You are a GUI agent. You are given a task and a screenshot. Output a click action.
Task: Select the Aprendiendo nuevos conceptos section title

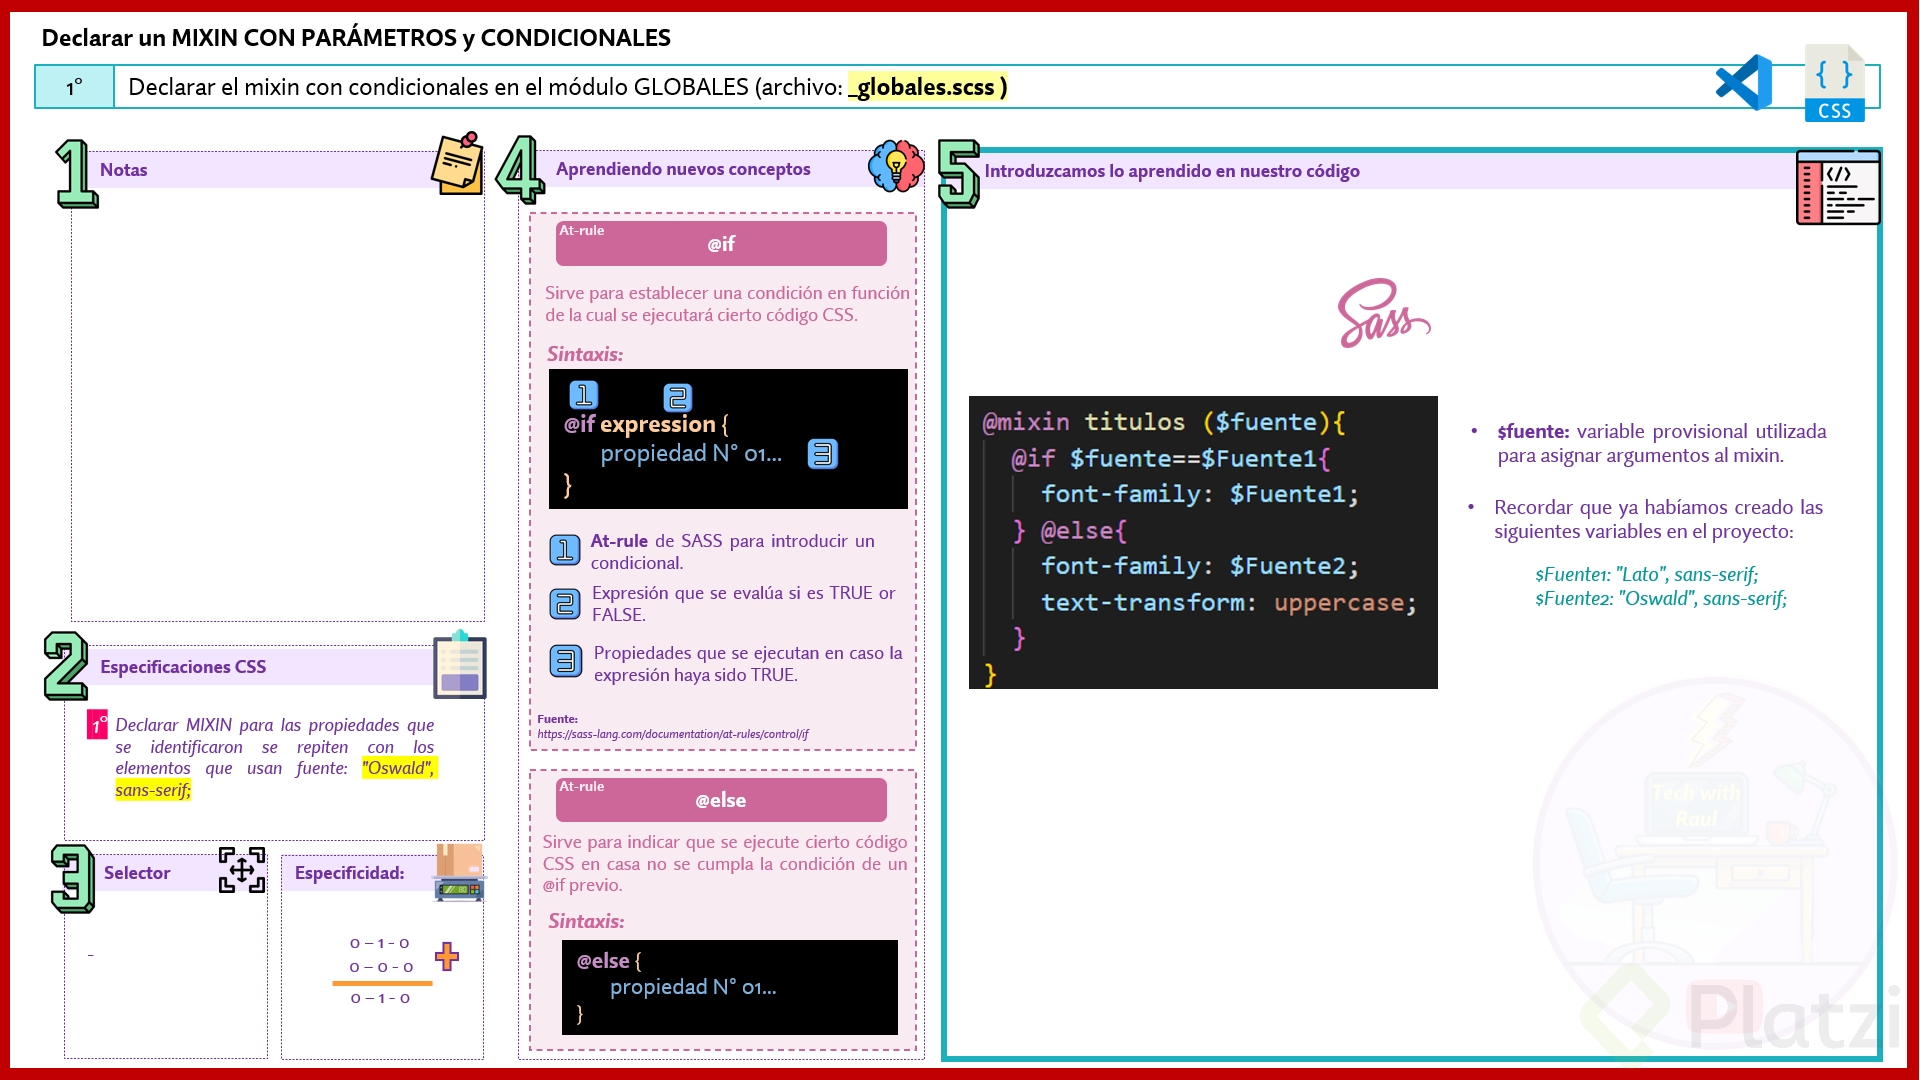click(x=683, y=169)
